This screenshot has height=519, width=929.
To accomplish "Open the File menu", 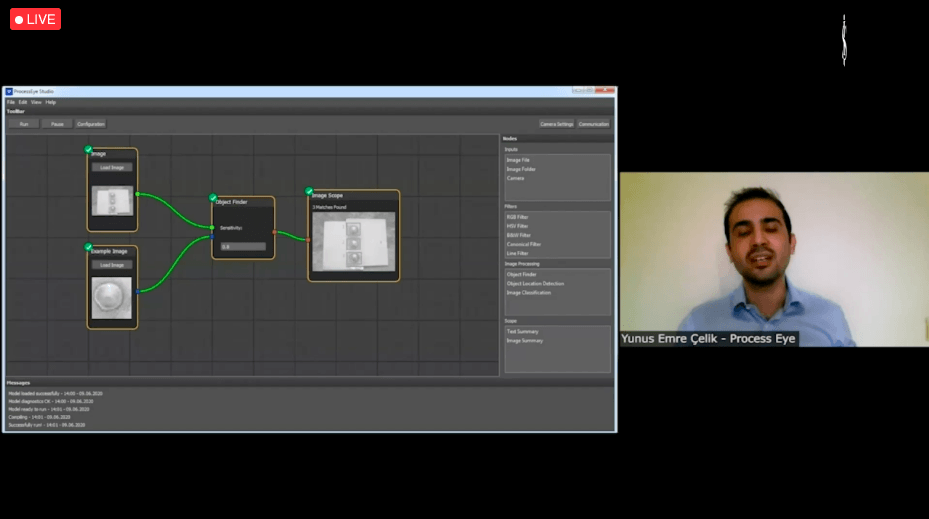I will pos(11,102).
